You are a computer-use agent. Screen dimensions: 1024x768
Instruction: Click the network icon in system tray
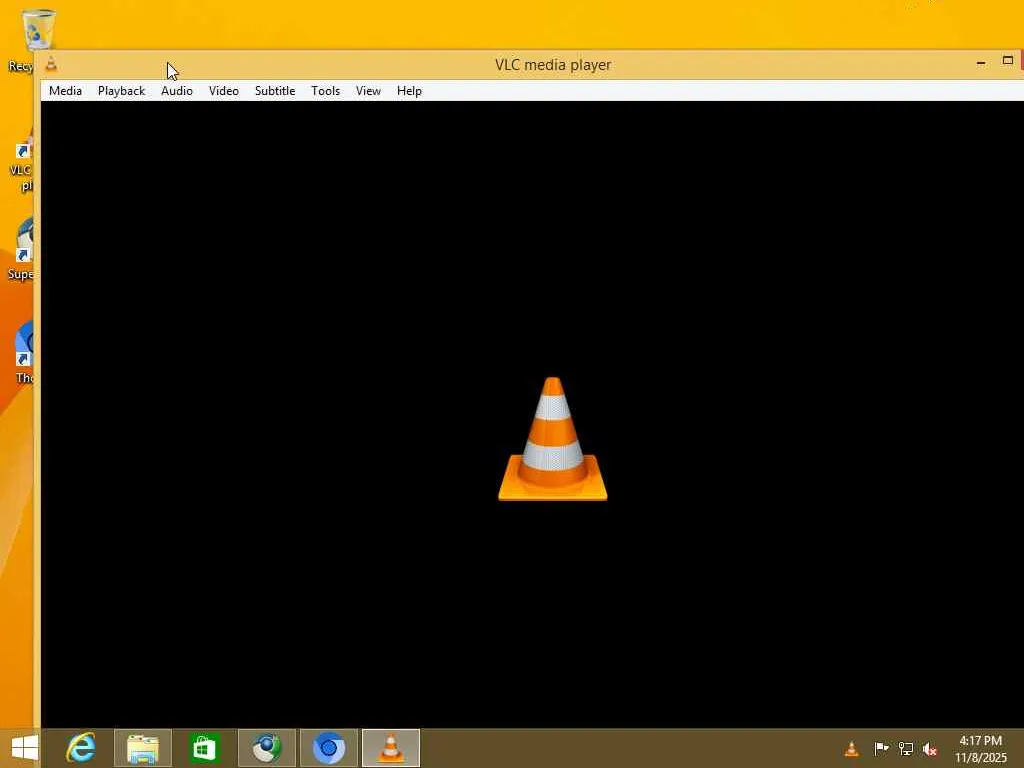[x=906, y=748]
